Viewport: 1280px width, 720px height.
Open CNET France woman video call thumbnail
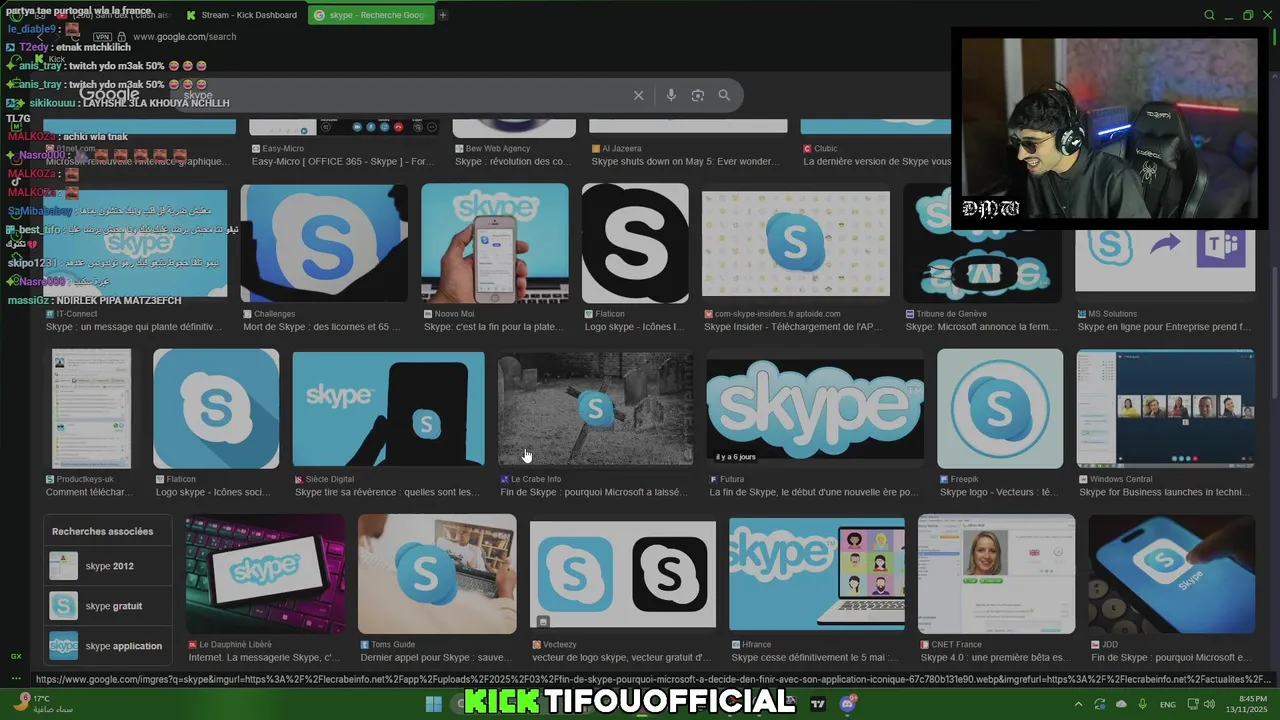click(x=996, y=574)
